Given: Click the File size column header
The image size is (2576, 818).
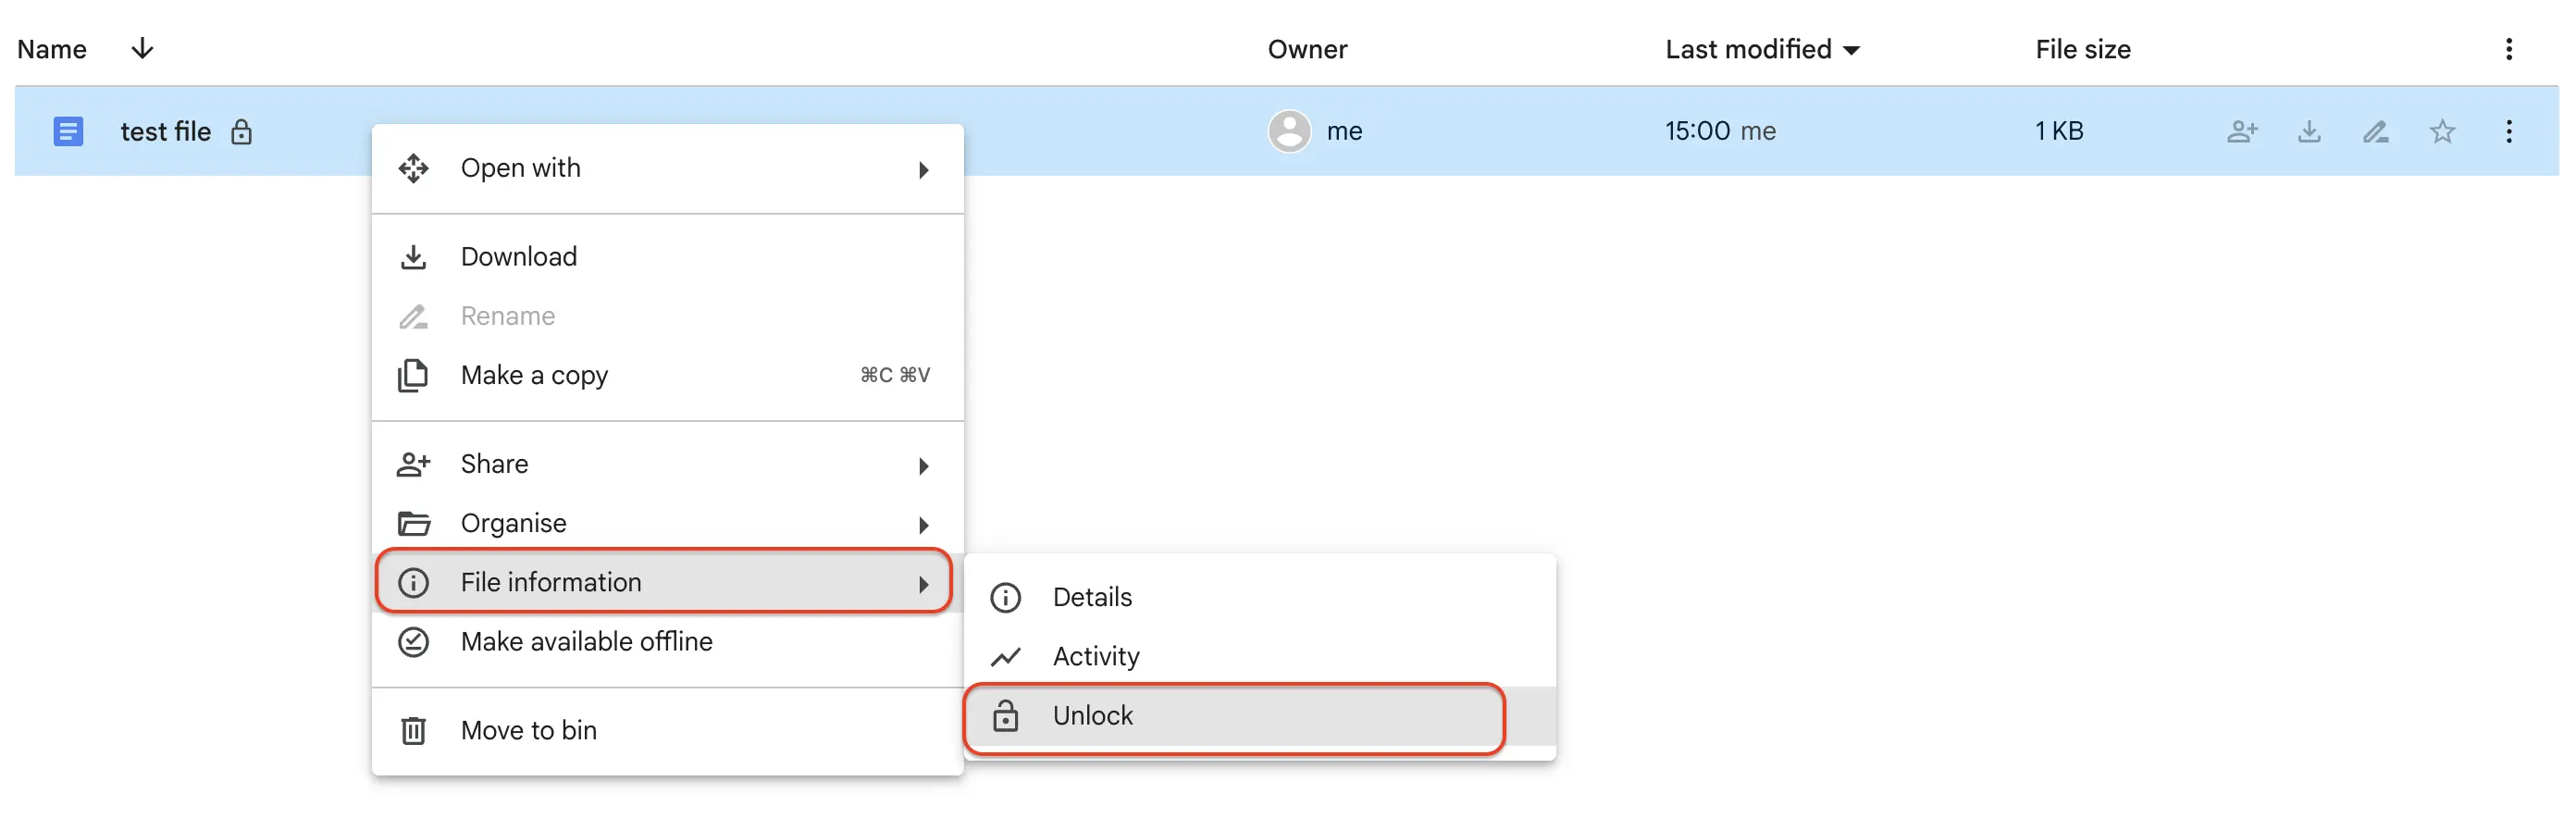Looking at the screenshot, I should (x=2083, y=49).
